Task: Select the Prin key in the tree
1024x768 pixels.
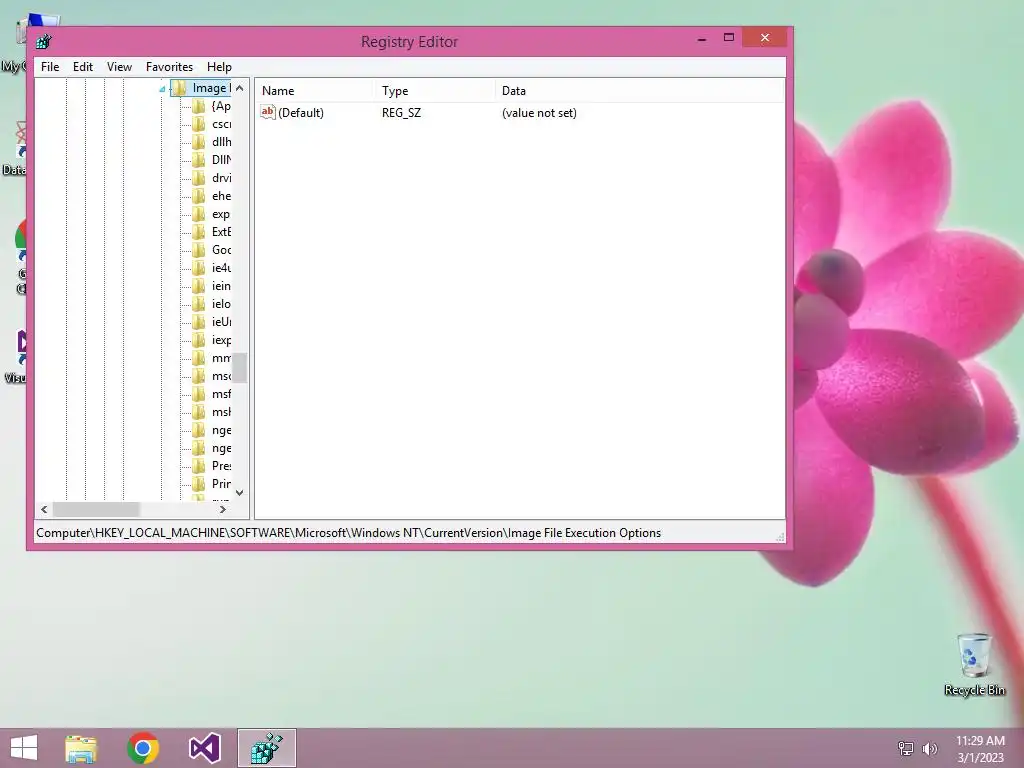Action: [221, 484]
